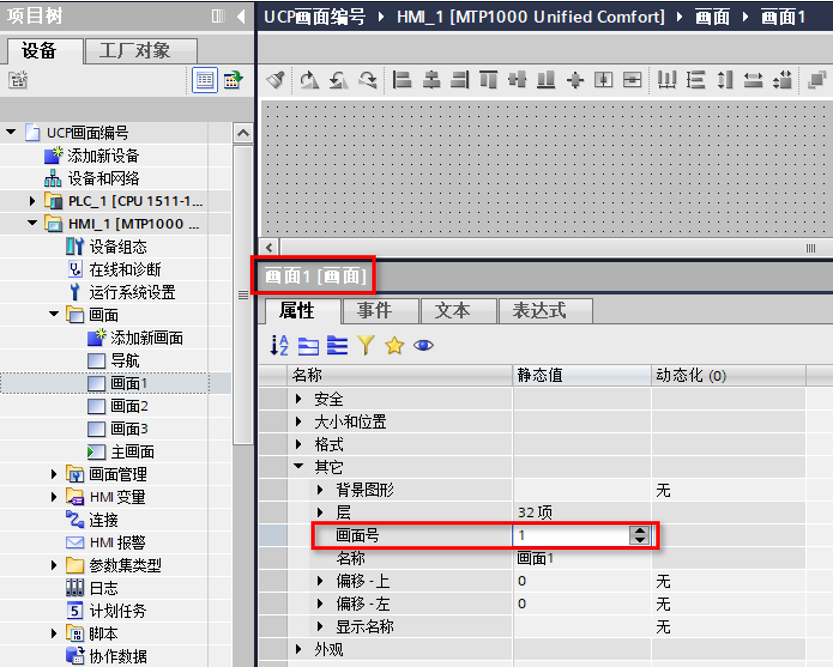Click the align top edges icon
This screenshot has height=667, width=836.
click(488, 80)
